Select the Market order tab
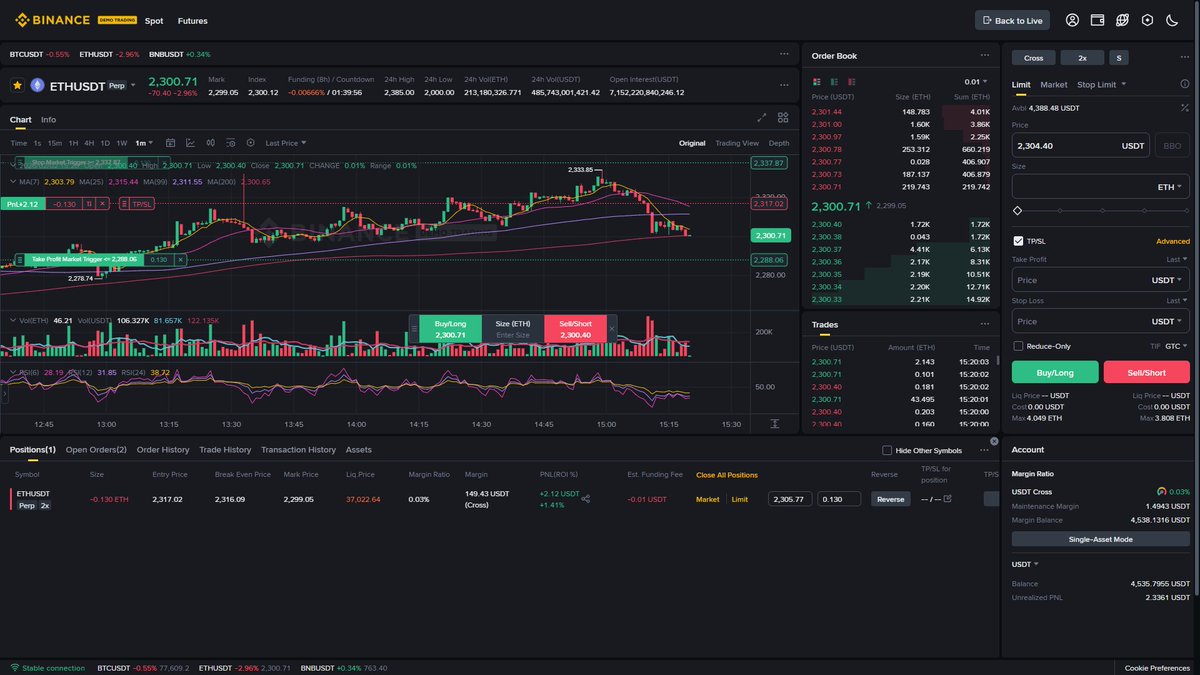The height and width of the screenshot is (675, 1200). coord(1053,84)
